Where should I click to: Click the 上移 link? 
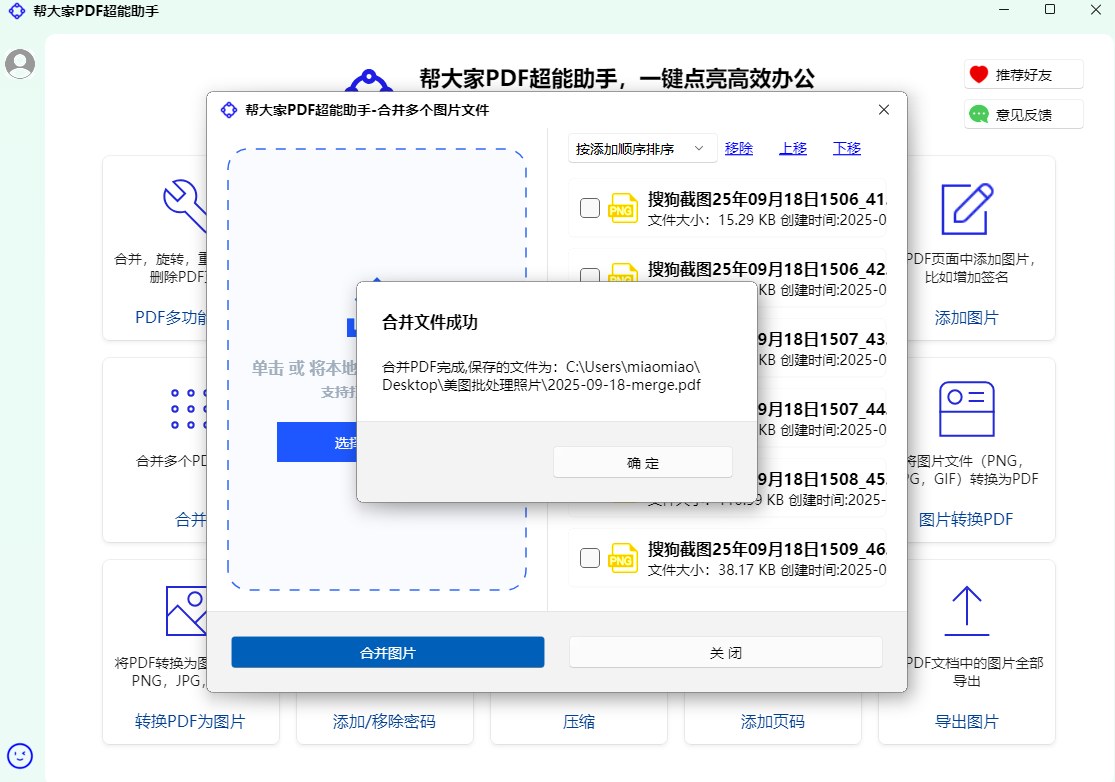pos(793,149)
